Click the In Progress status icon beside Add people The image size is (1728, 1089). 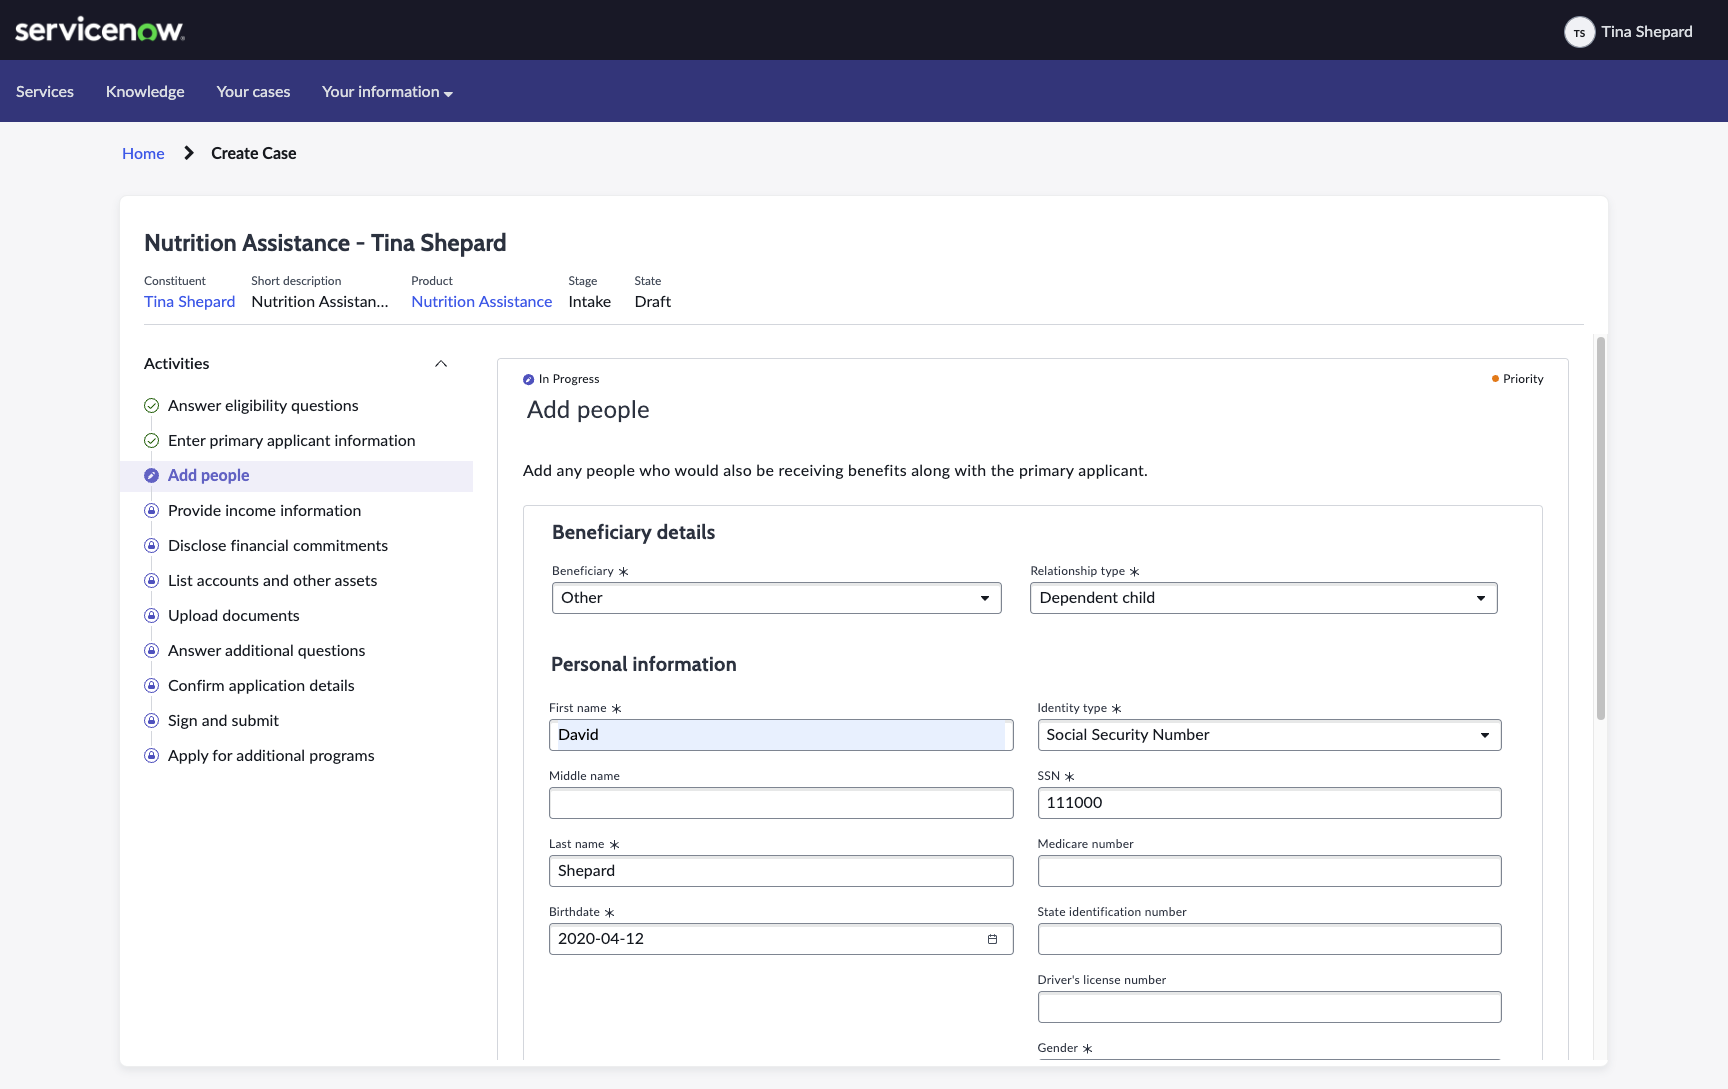click(151, 475)
